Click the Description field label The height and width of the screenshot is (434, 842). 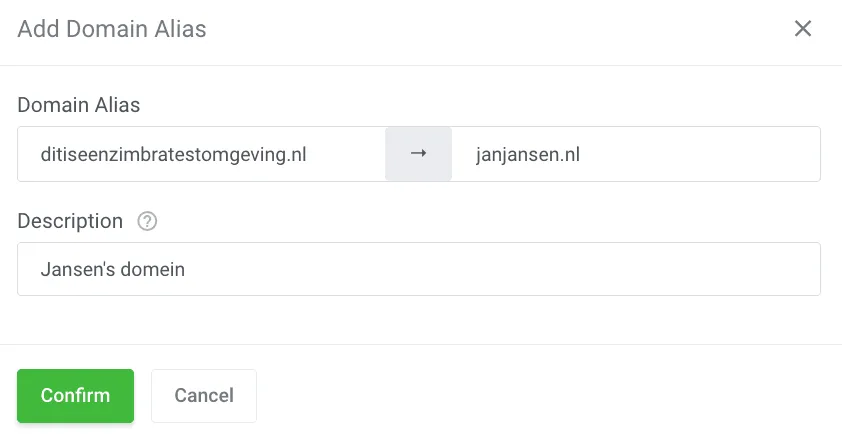pos(70,221)
